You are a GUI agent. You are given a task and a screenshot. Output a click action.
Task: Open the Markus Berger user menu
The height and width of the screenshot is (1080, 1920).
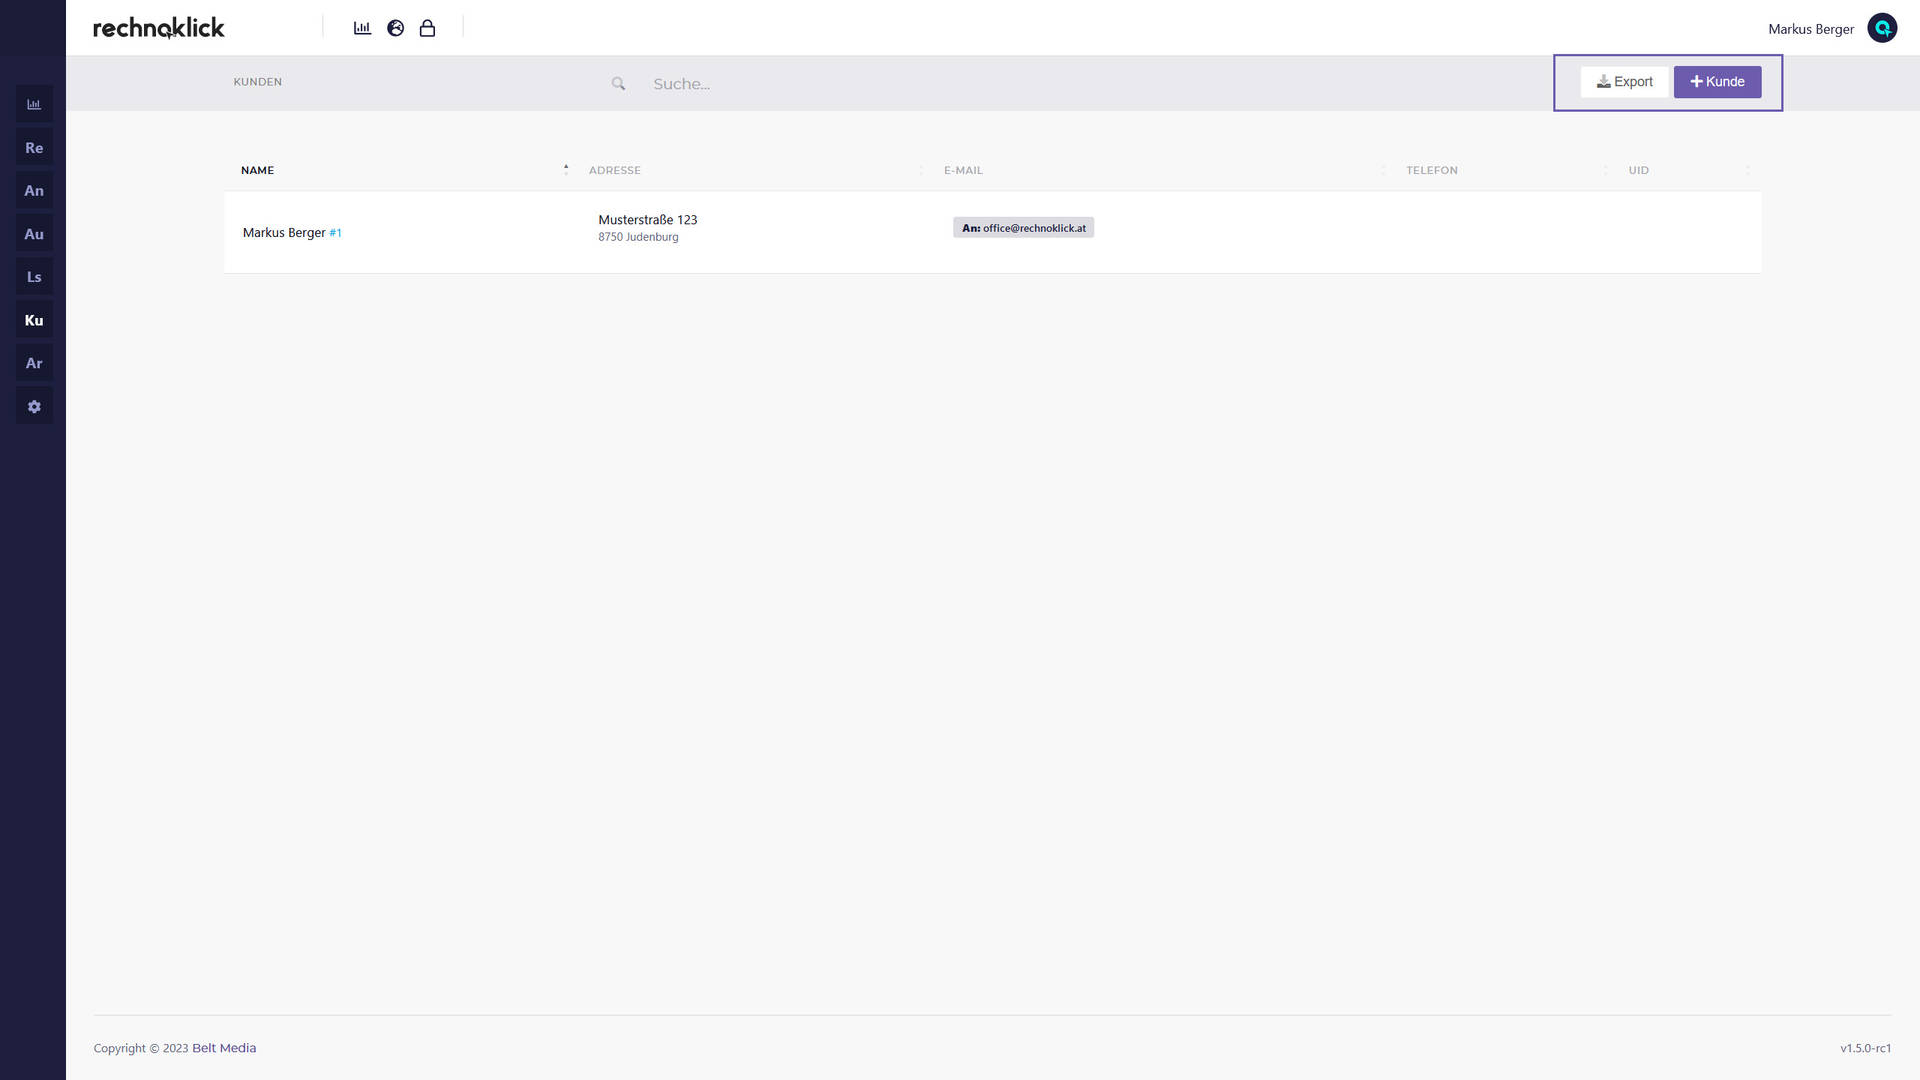(1810, 29)
